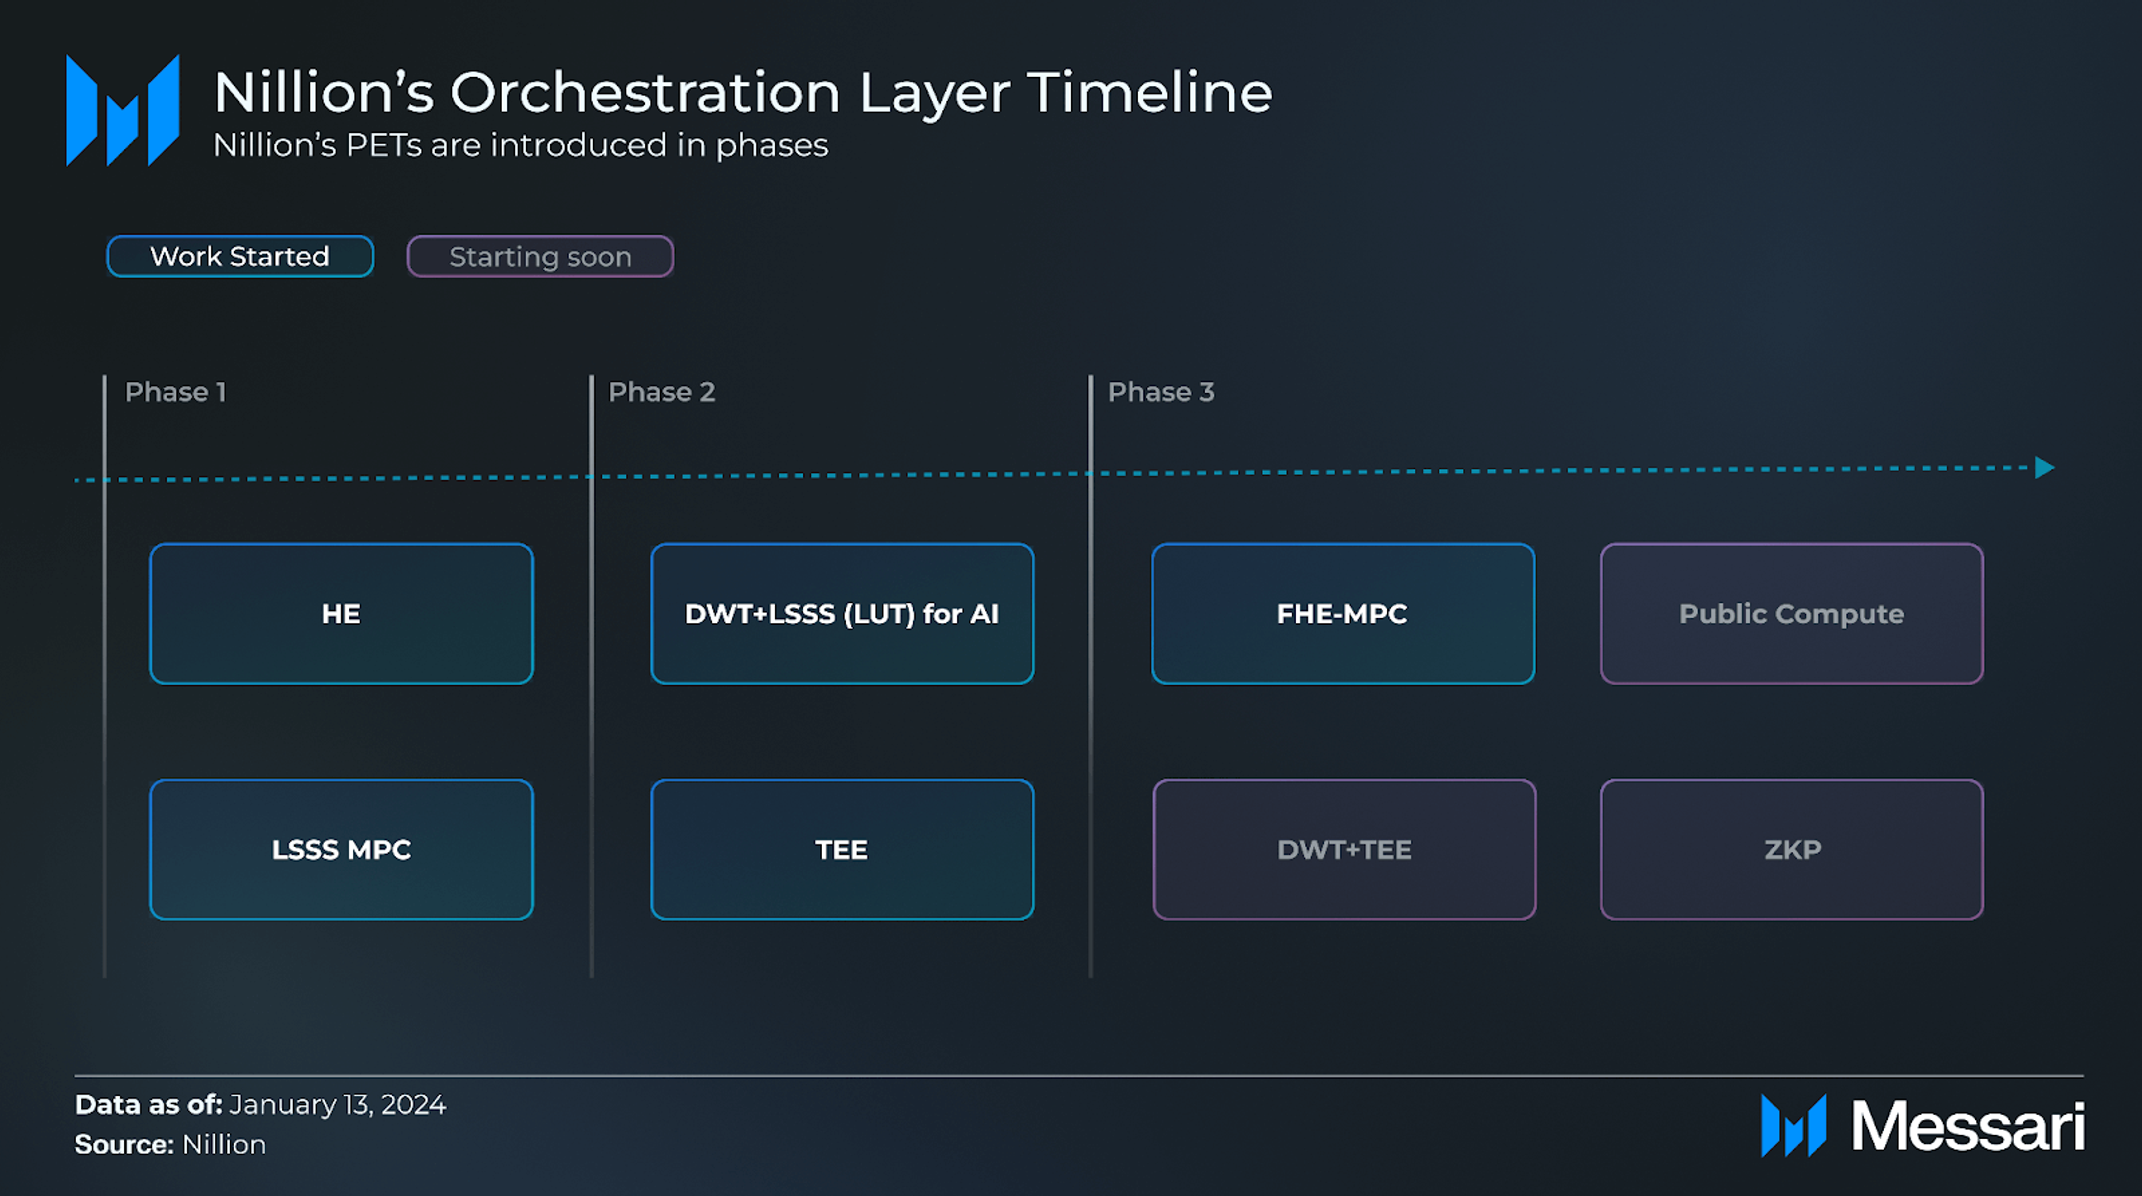Click the Phase 1 label
Screen dimensions: 2142x1196
pyautogui.click(x=175, y=392)
